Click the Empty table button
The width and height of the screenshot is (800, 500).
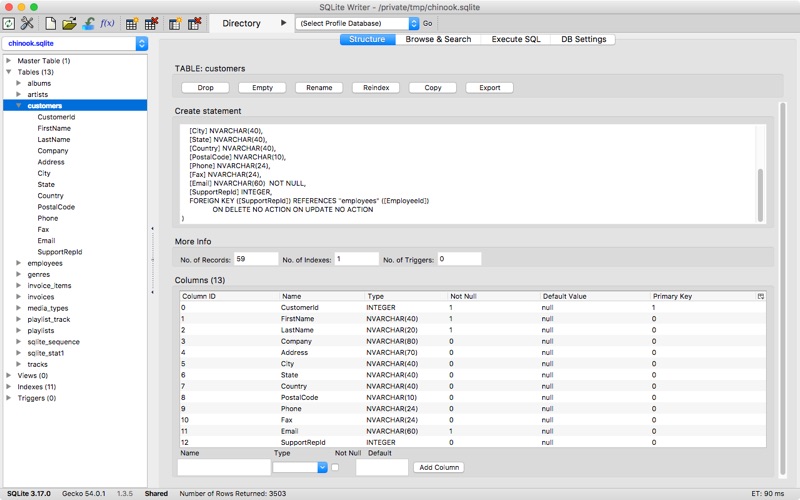point(262,88)
